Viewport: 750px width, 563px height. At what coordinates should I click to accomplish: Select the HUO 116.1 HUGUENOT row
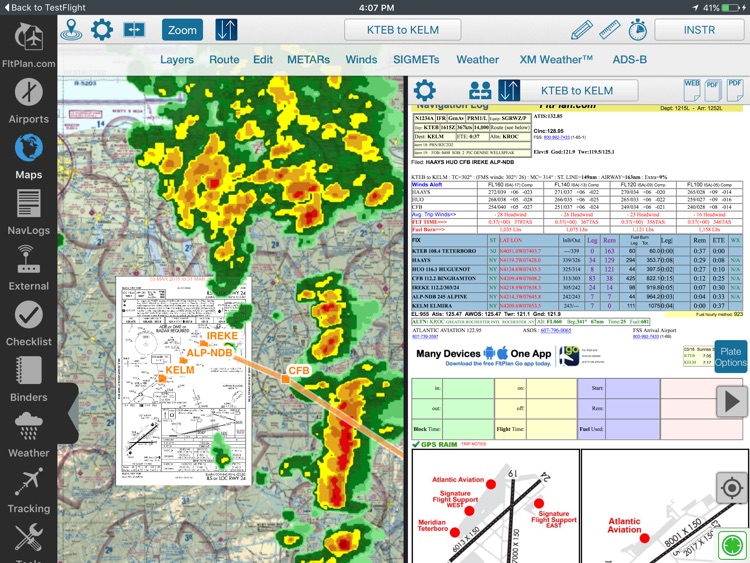(x=577, y=269)
